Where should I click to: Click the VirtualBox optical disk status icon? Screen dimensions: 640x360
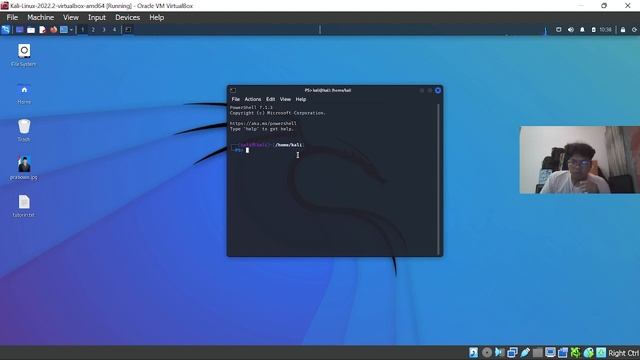[x=487, y=353]
